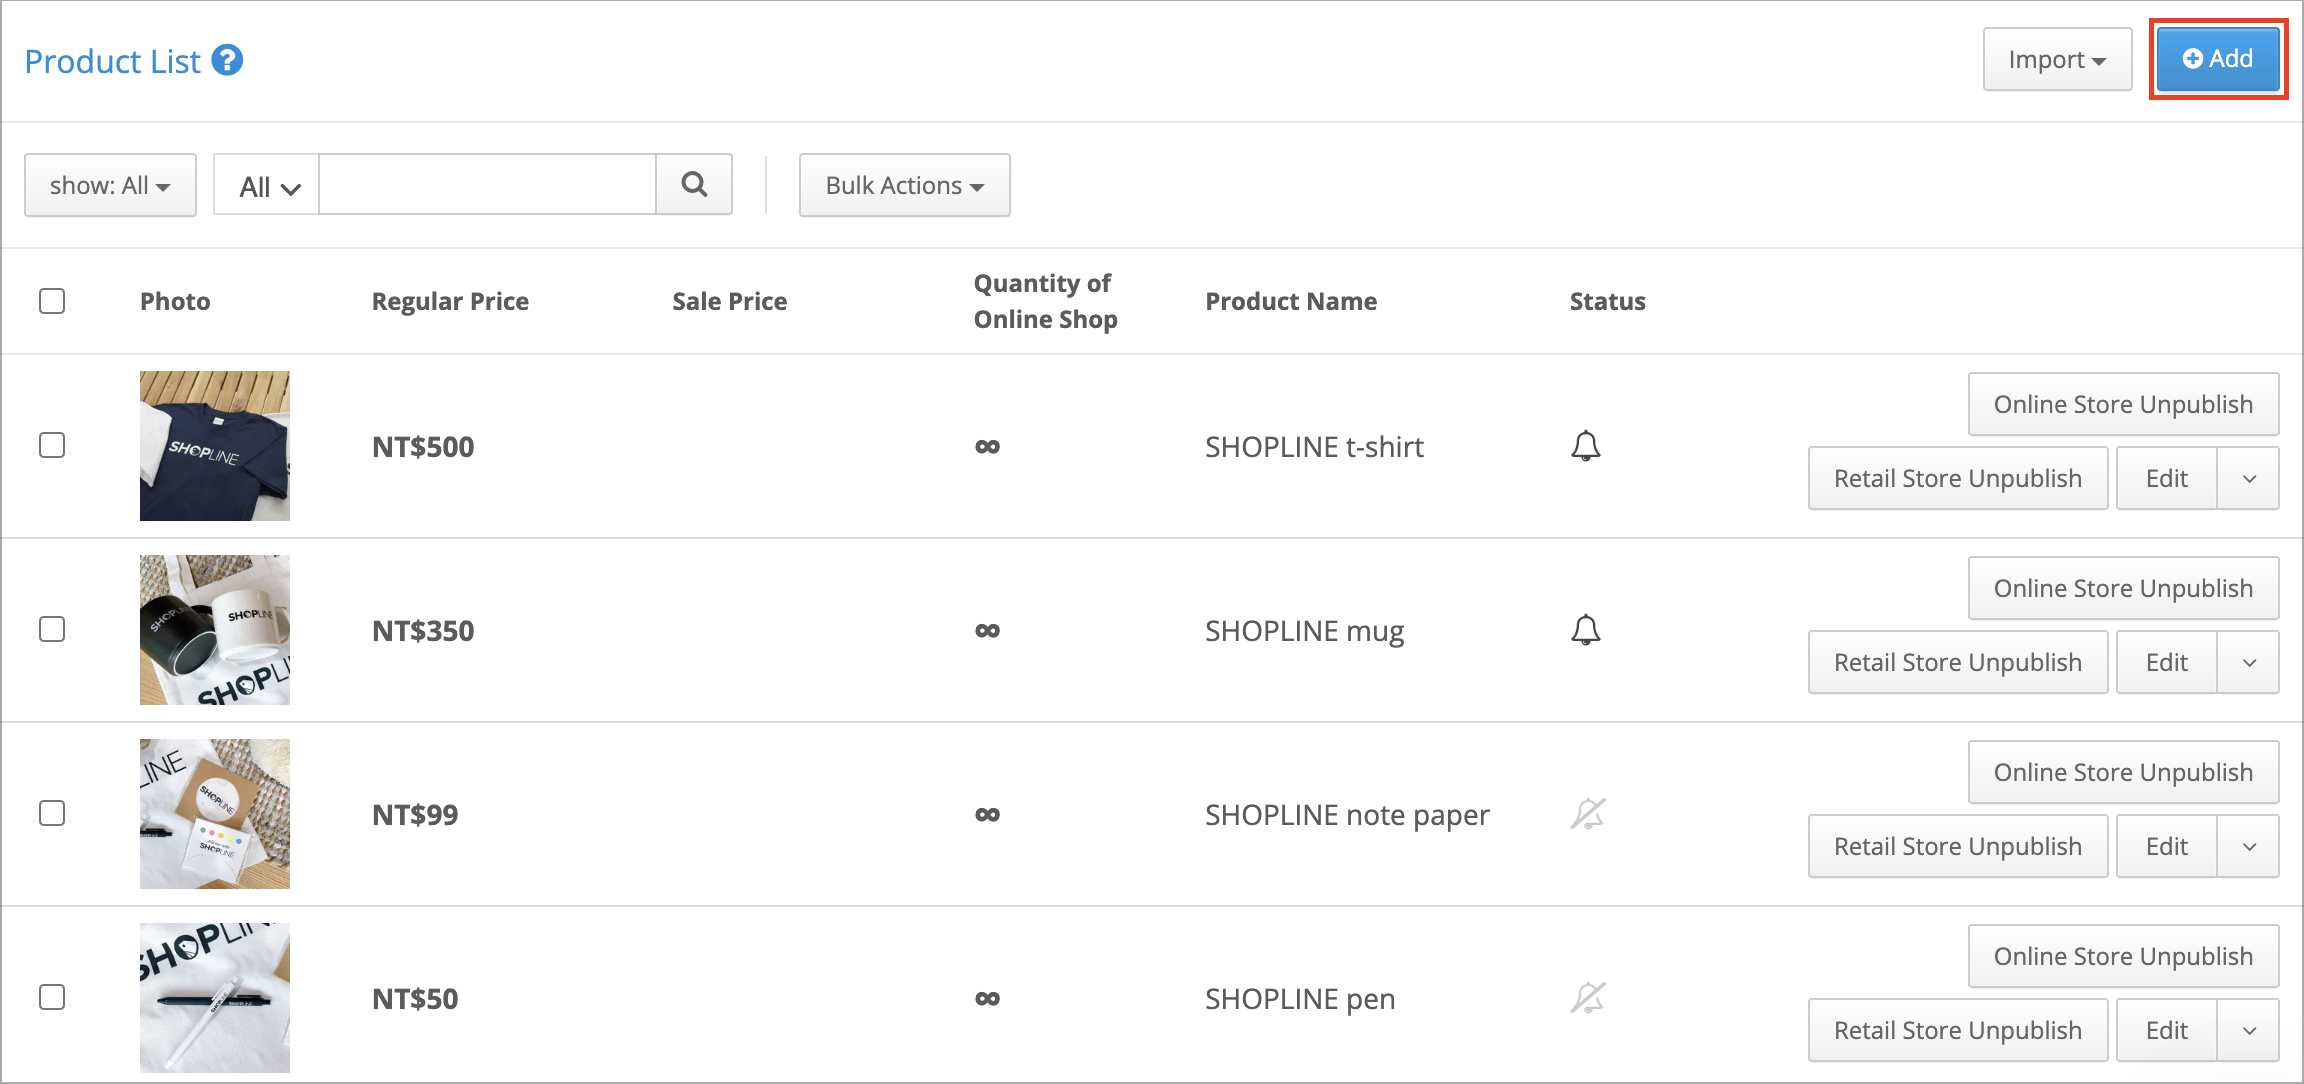2304x1084 pixels.
Task: Expand the arrow beside Edit for SHOPLINE t-shirt
Action: [x=2249, y=478]
